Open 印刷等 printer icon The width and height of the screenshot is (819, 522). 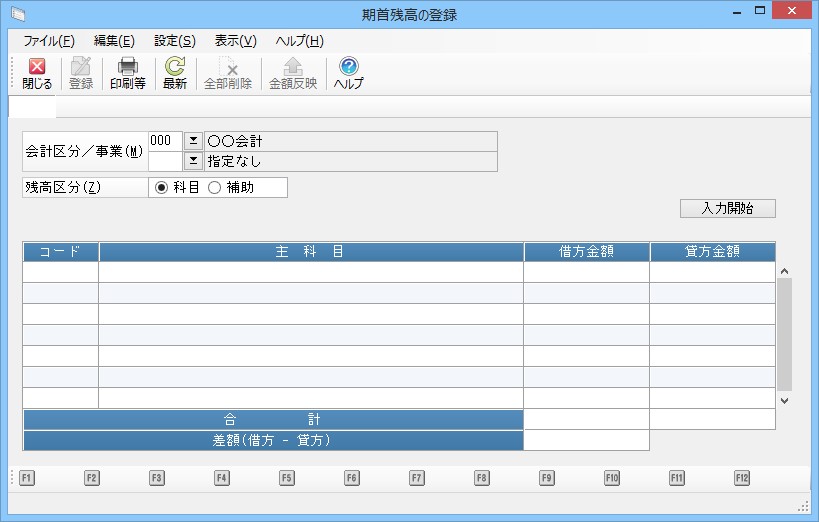128,68
